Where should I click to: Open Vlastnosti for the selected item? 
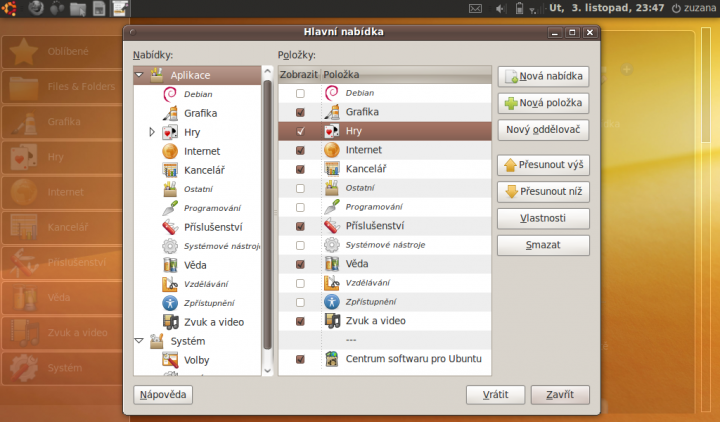(x=543, y=219)
